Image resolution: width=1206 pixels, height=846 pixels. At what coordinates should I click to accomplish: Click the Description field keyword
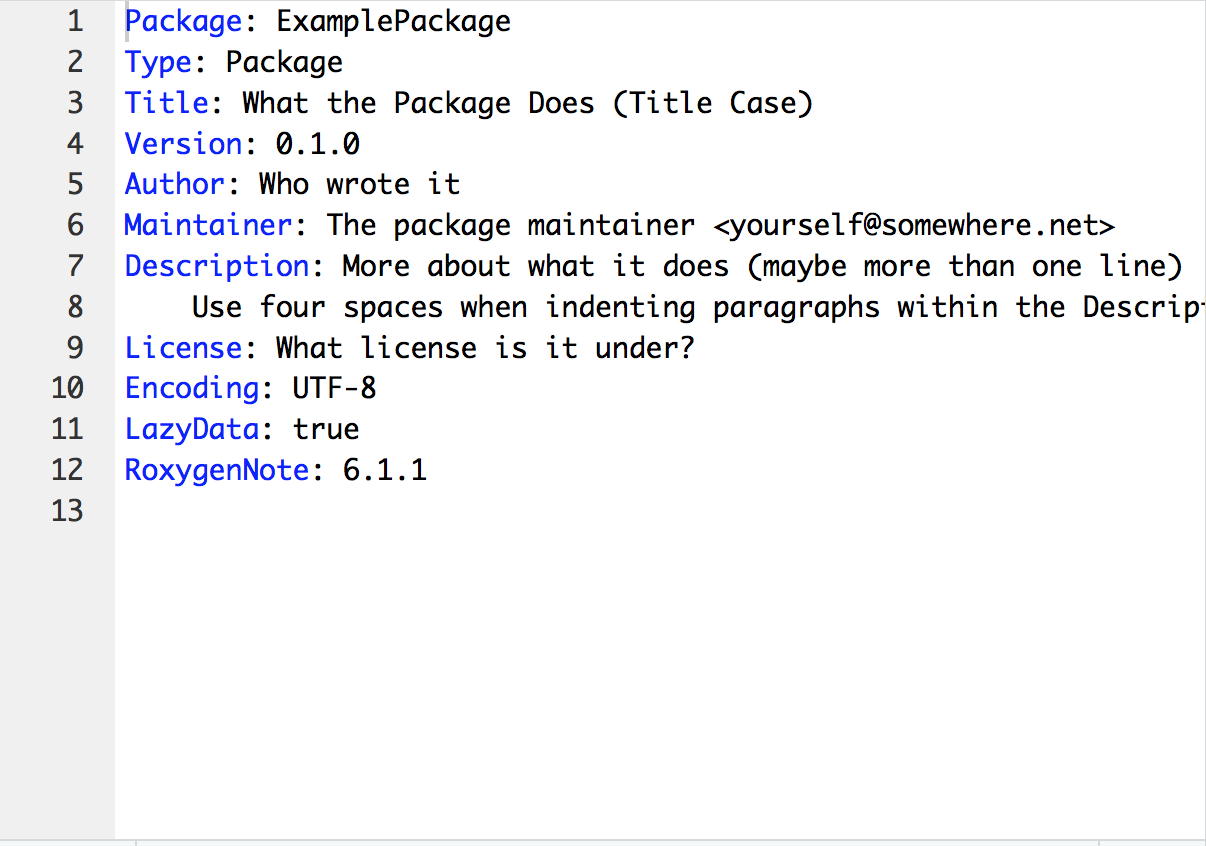(x=217, y=266)
